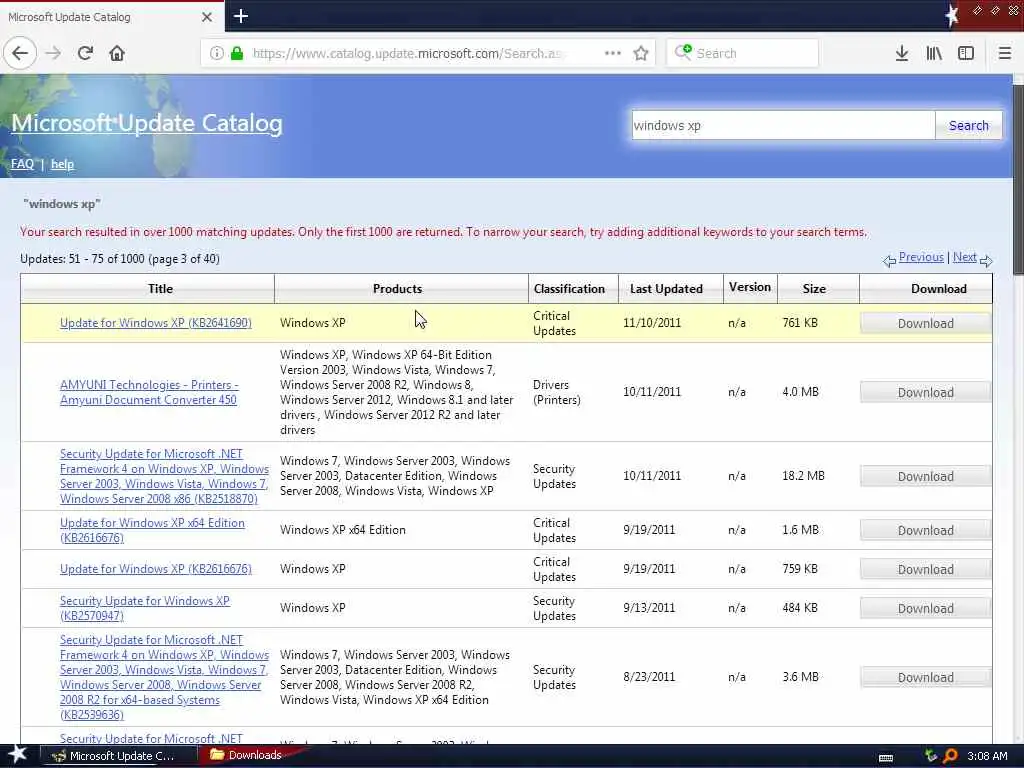Screen dimensions: 1024x768
Task: Download the 18.2 MB security update
Action: click(925, 477)
